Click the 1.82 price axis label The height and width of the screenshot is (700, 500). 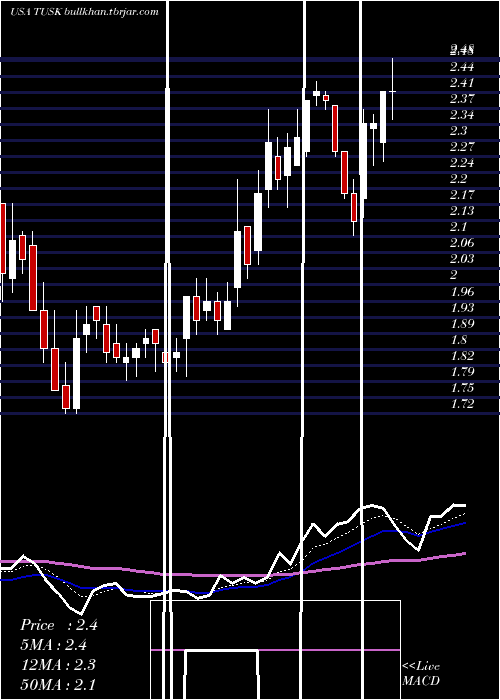[462, 356]
